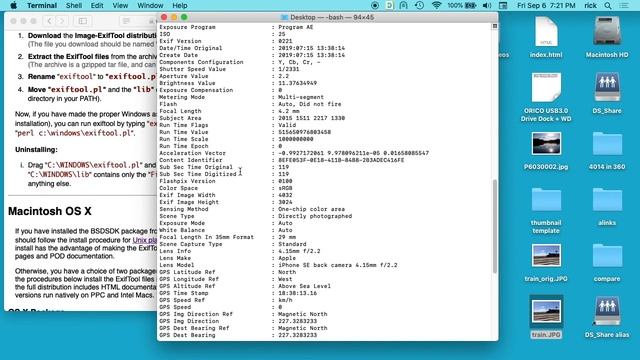Click the battery status indicator
The image size is (640, 360).
tap(462, 5)
